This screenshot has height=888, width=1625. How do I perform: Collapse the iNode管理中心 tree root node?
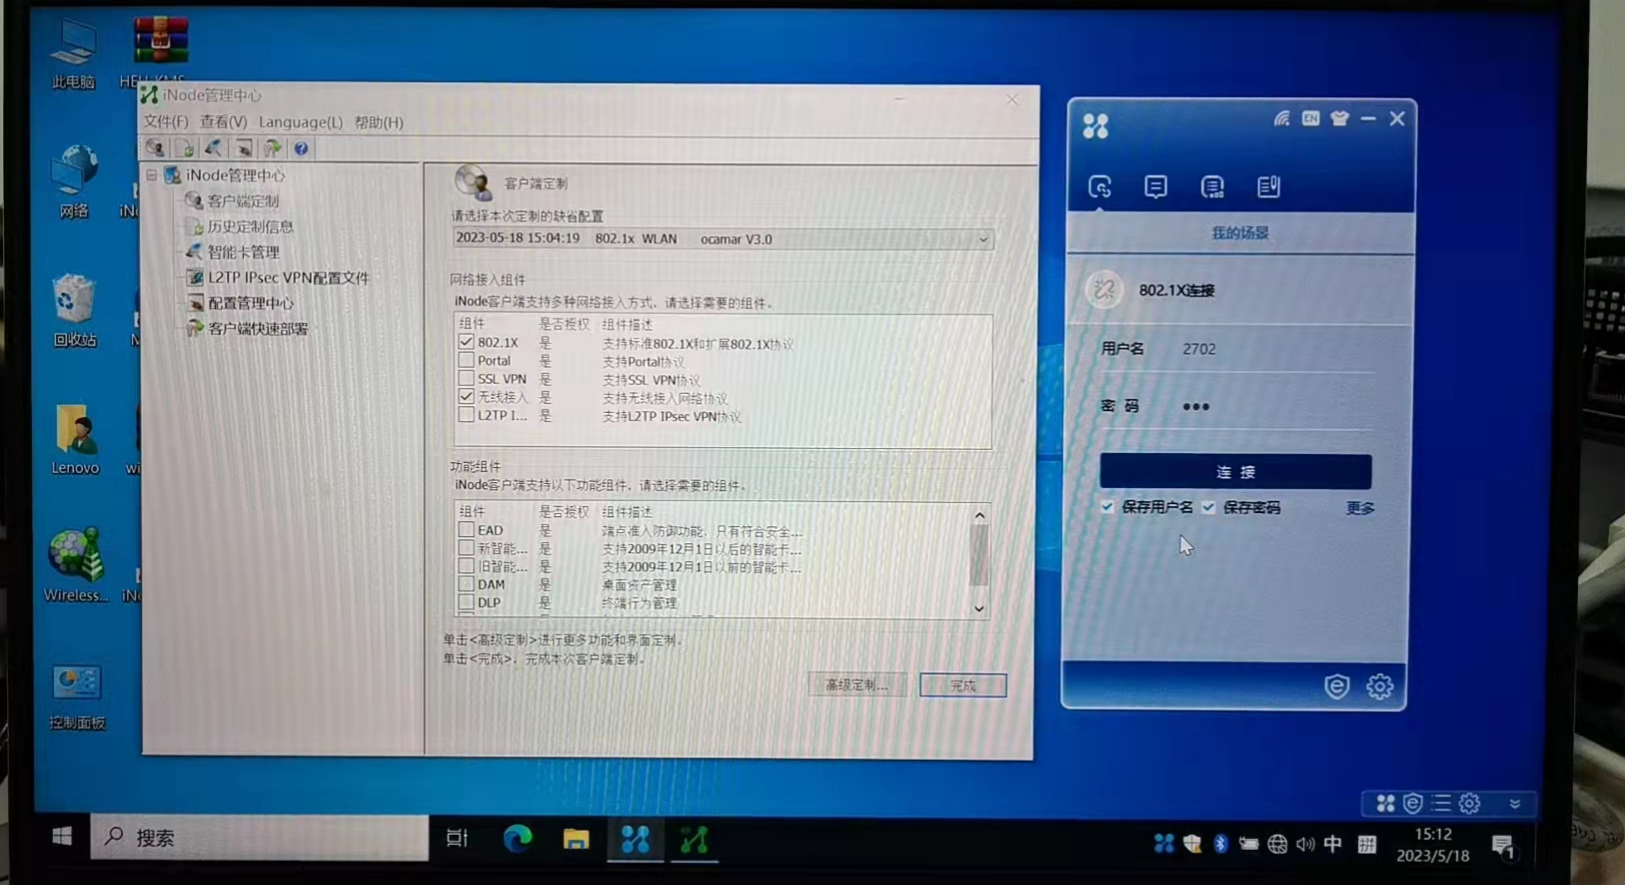(152, 175)
